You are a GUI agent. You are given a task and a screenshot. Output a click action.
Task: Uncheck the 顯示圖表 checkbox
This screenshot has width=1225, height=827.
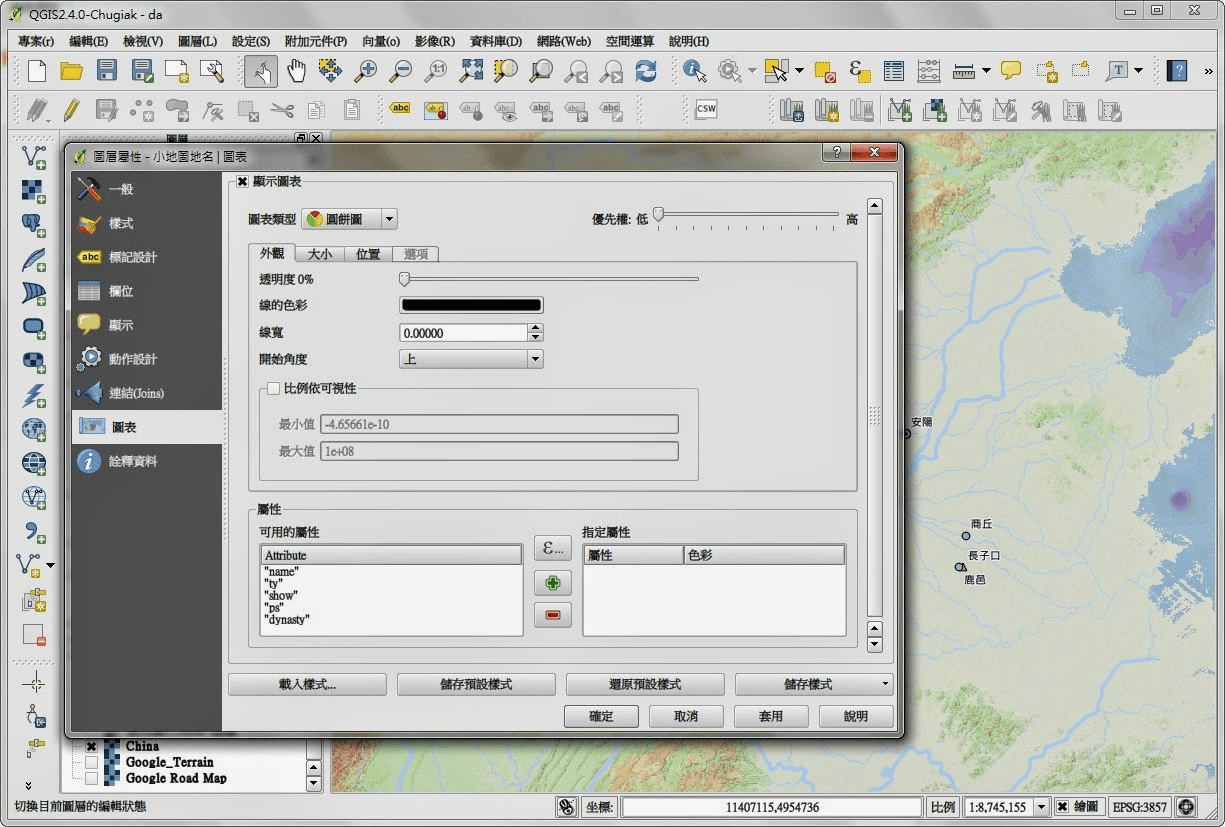click(242, 182)
